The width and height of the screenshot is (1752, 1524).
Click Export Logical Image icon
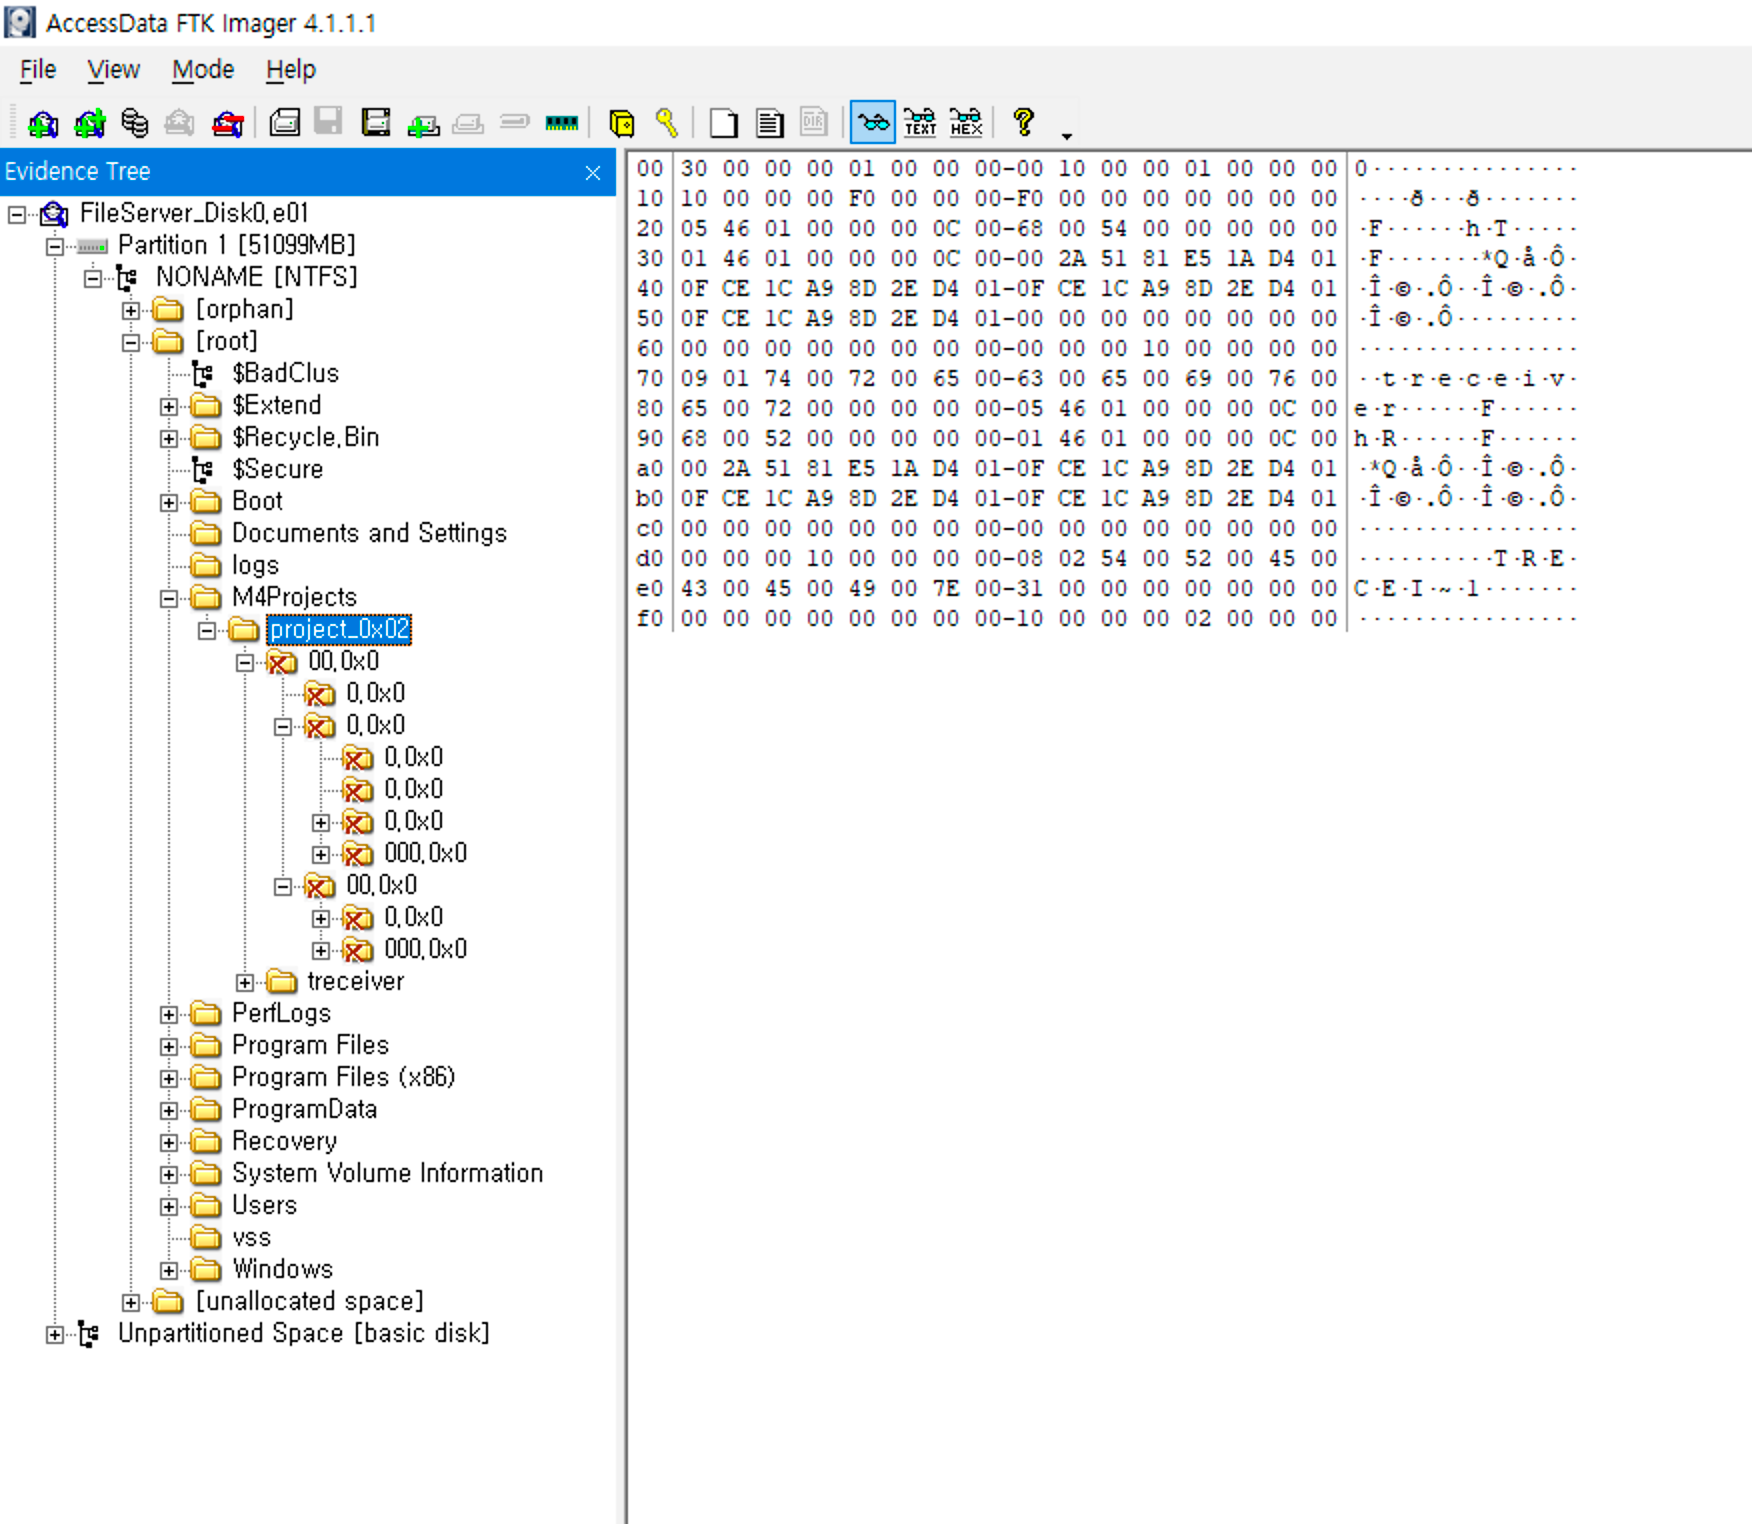pyautogui.click(x=376, y=123)
